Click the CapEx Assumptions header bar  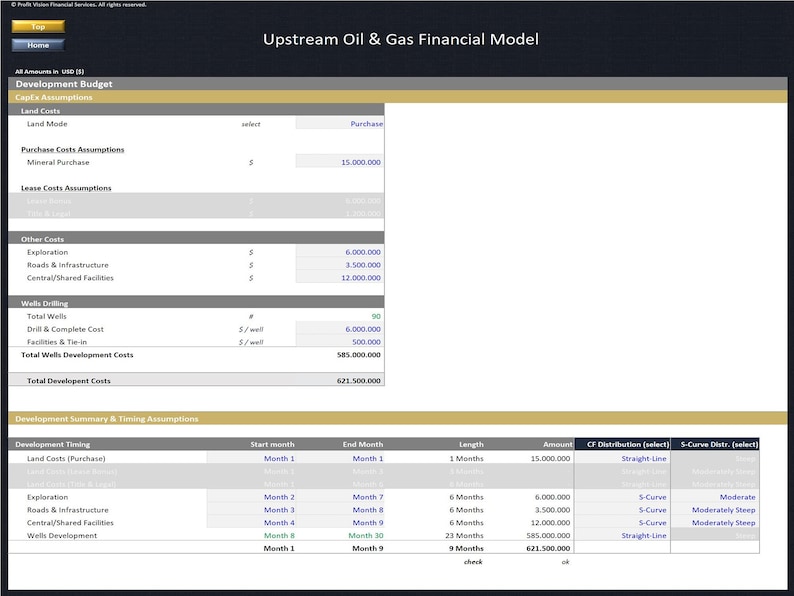[x=398, y=97]
